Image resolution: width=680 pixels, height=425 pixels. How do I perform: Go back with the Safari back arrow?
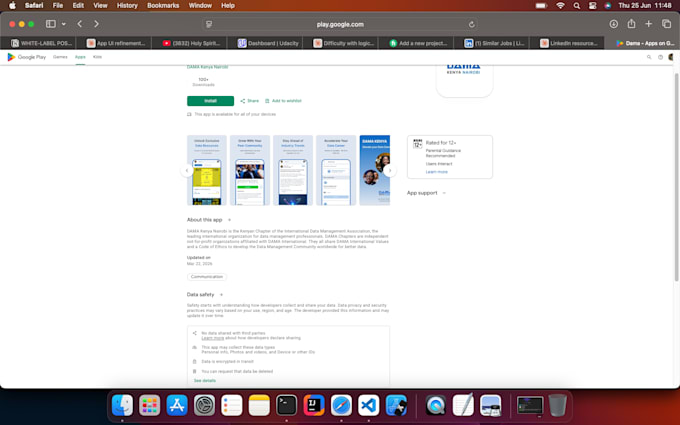80,24
